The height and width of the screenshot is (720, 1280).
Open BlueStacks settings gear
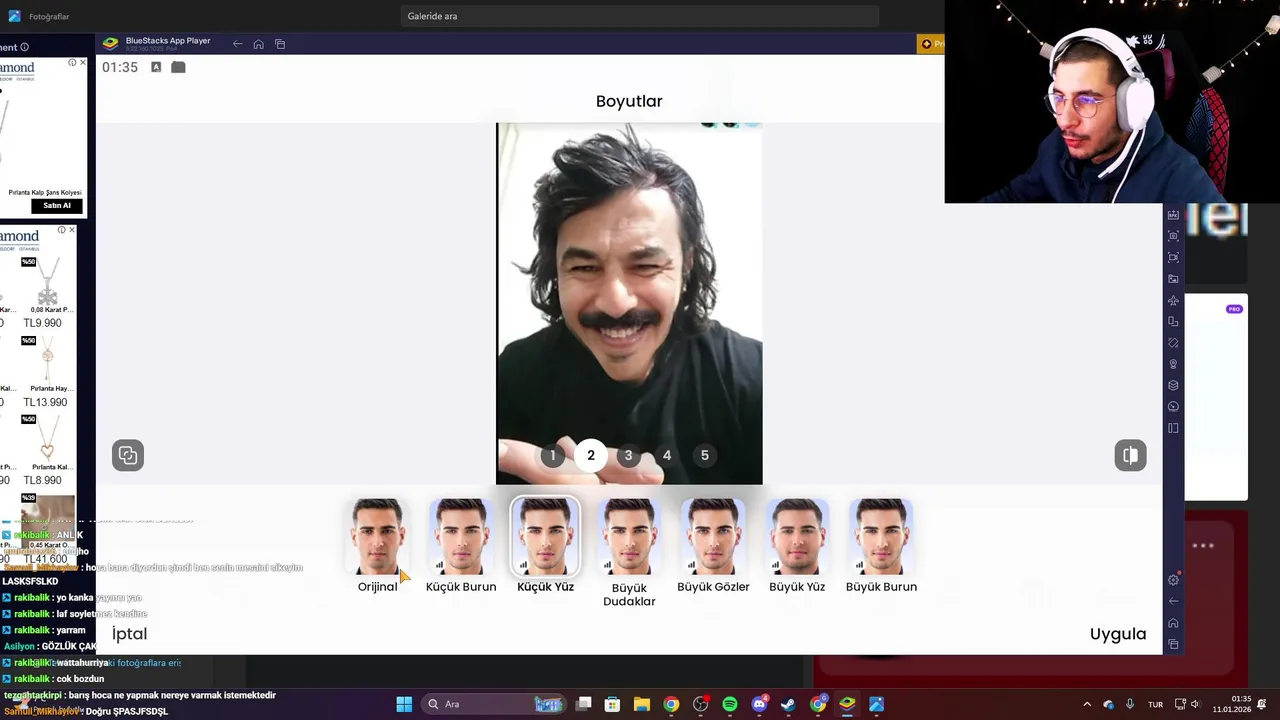click(1173, 580)
